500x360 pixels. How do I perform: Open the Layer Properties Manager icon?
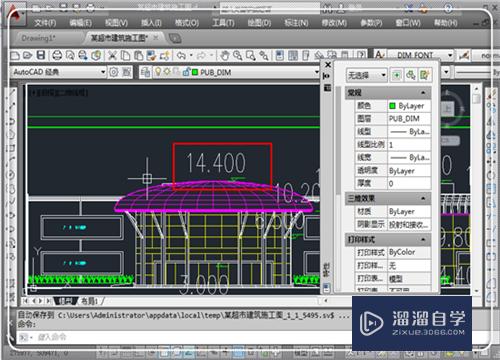[x=145, y=72]
